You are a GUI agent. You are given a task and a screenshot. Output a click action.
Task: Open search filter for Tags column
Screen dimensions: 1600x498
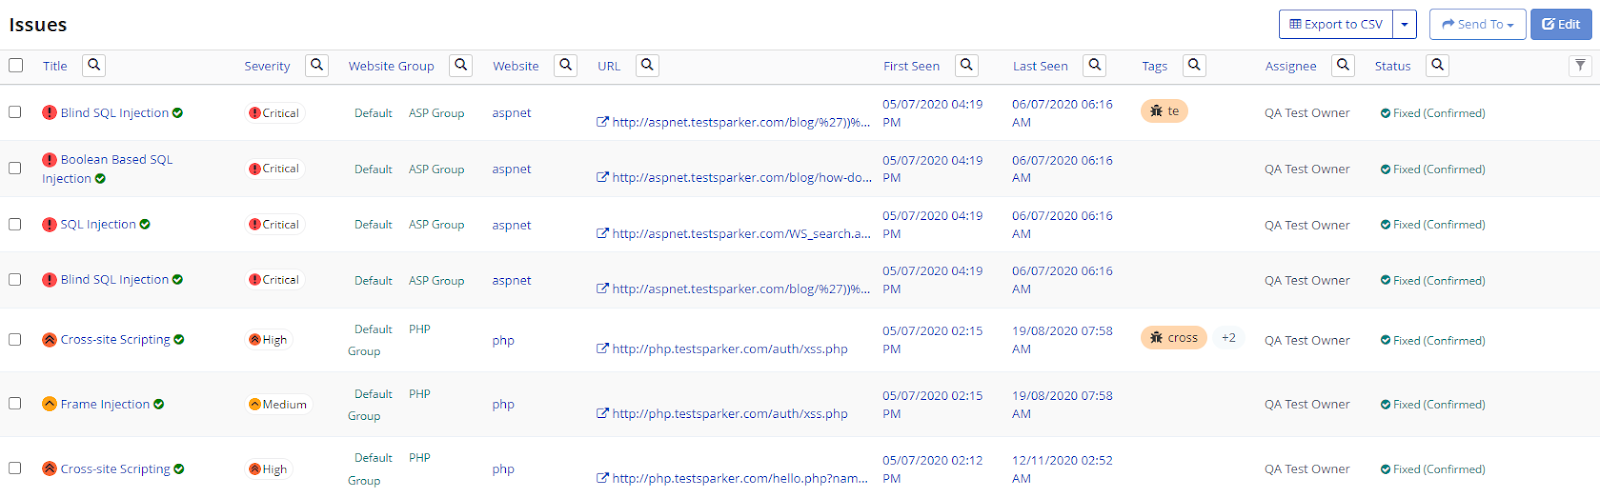click(x=1194, y=65)
